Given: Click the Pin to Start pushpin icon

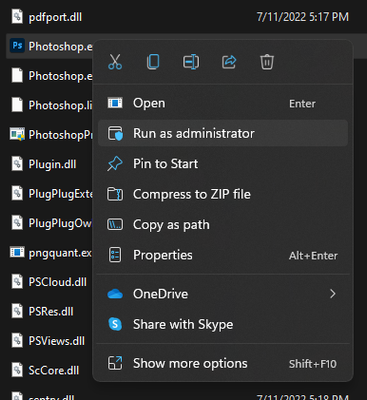Looking at the screenshot, I should (115, 164).
